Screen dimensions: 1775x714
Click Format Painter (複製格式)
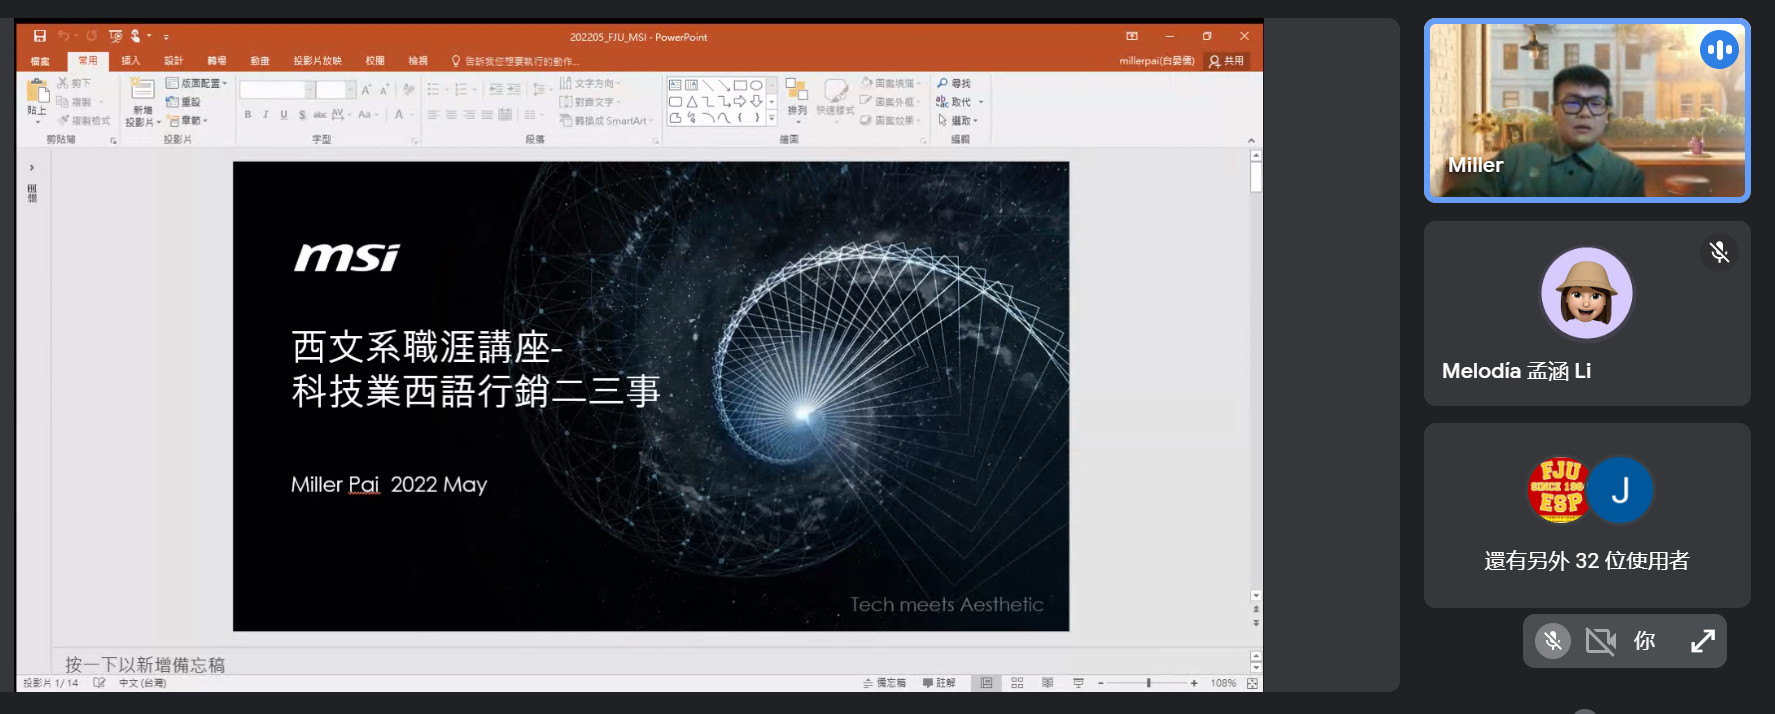(84, 120)
